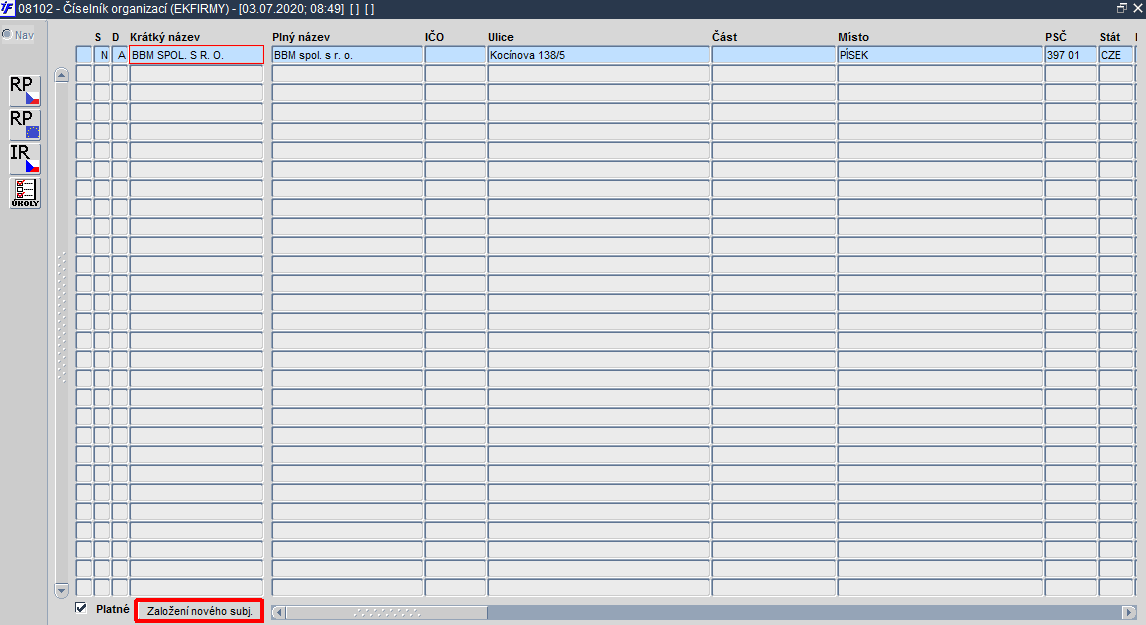Image resolution: width=1146 pixels, height=625 pixels.
Task: Click the Krátký název field BBM SPOL. S R. O.
Action: click(x=196, y=55)
